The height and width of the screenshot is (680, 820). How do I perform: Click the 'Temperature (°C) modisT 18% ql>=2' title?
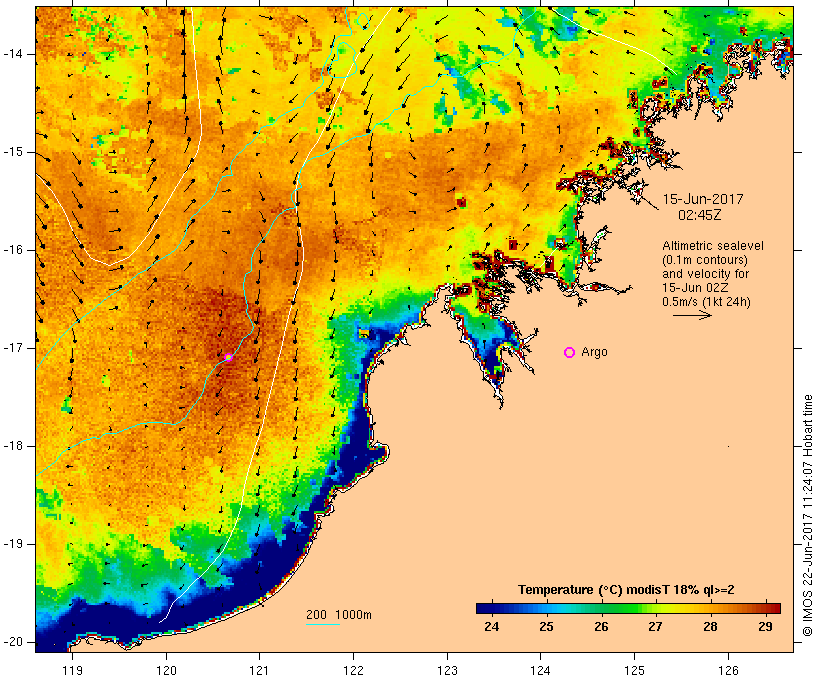(x=626, y=590)
